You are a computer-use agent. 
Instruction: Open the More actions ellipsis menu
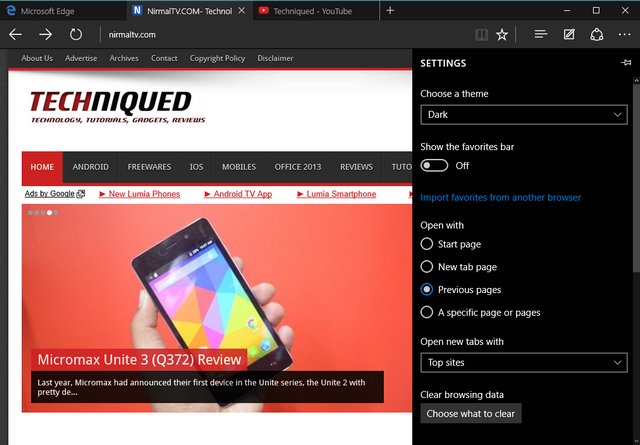coord(624,35)
